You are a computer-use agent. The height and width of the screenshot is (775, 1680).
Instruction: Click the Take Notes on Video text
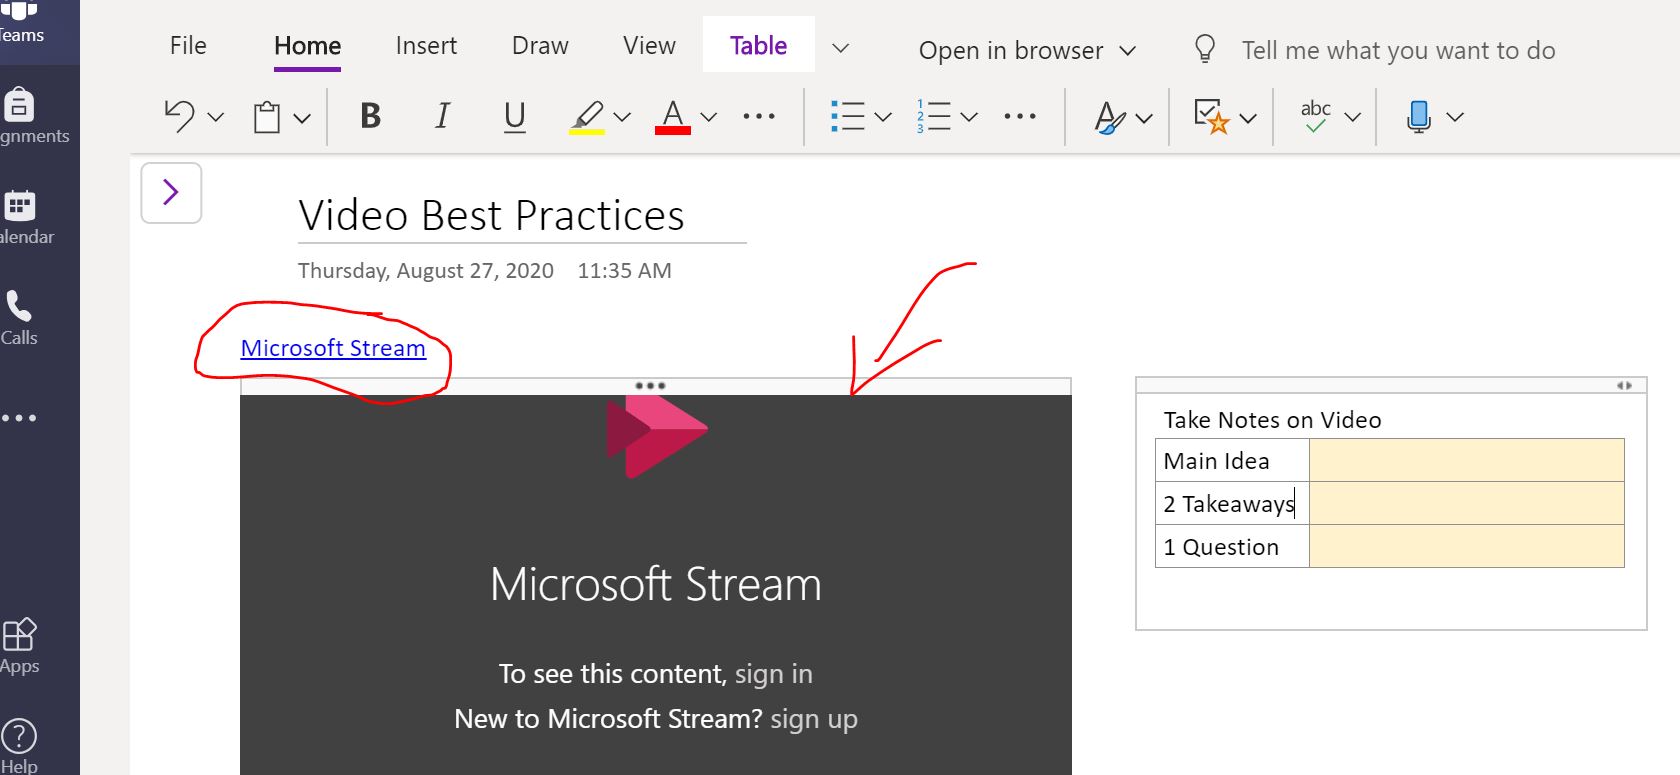(1272, 420)
